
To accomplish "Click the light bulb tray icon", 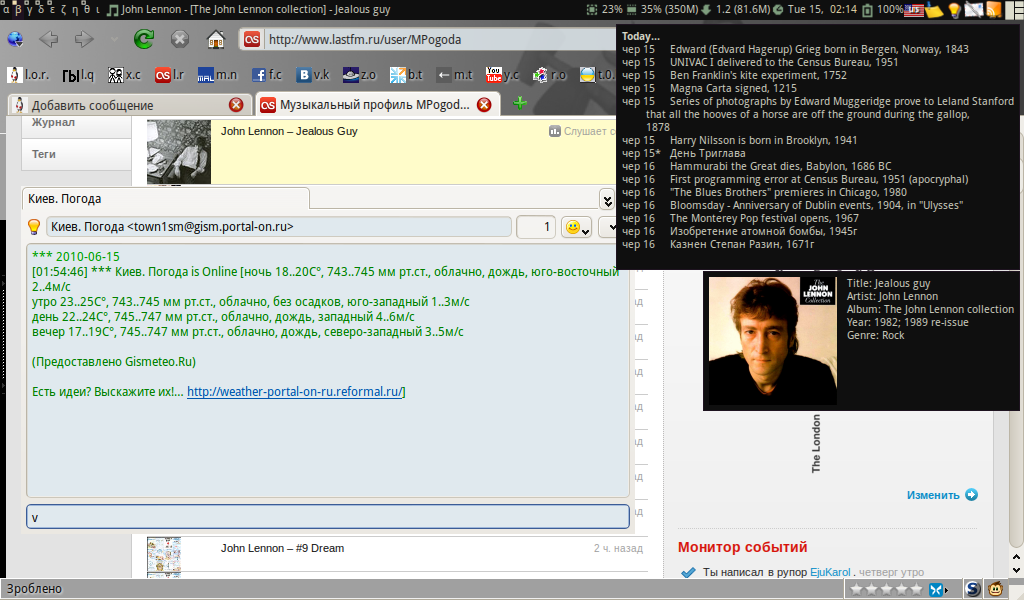I will point(954,10).
